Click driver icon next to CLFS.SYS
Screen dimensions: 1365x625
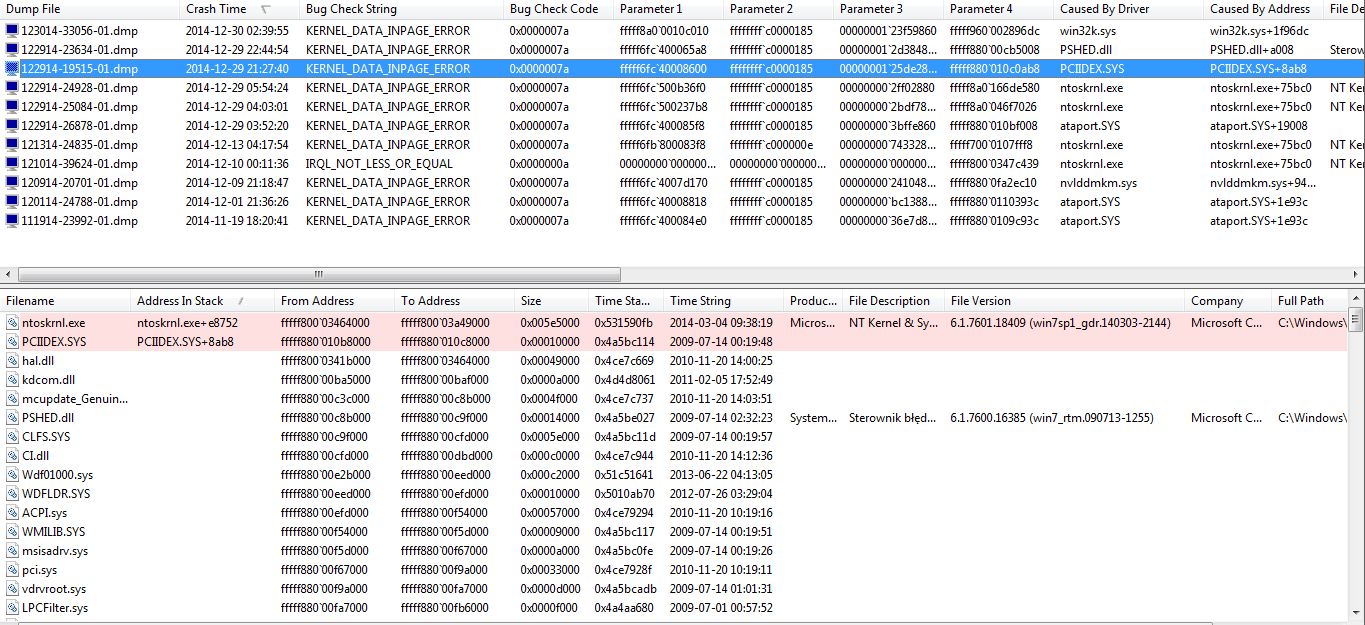click(12, 437)
